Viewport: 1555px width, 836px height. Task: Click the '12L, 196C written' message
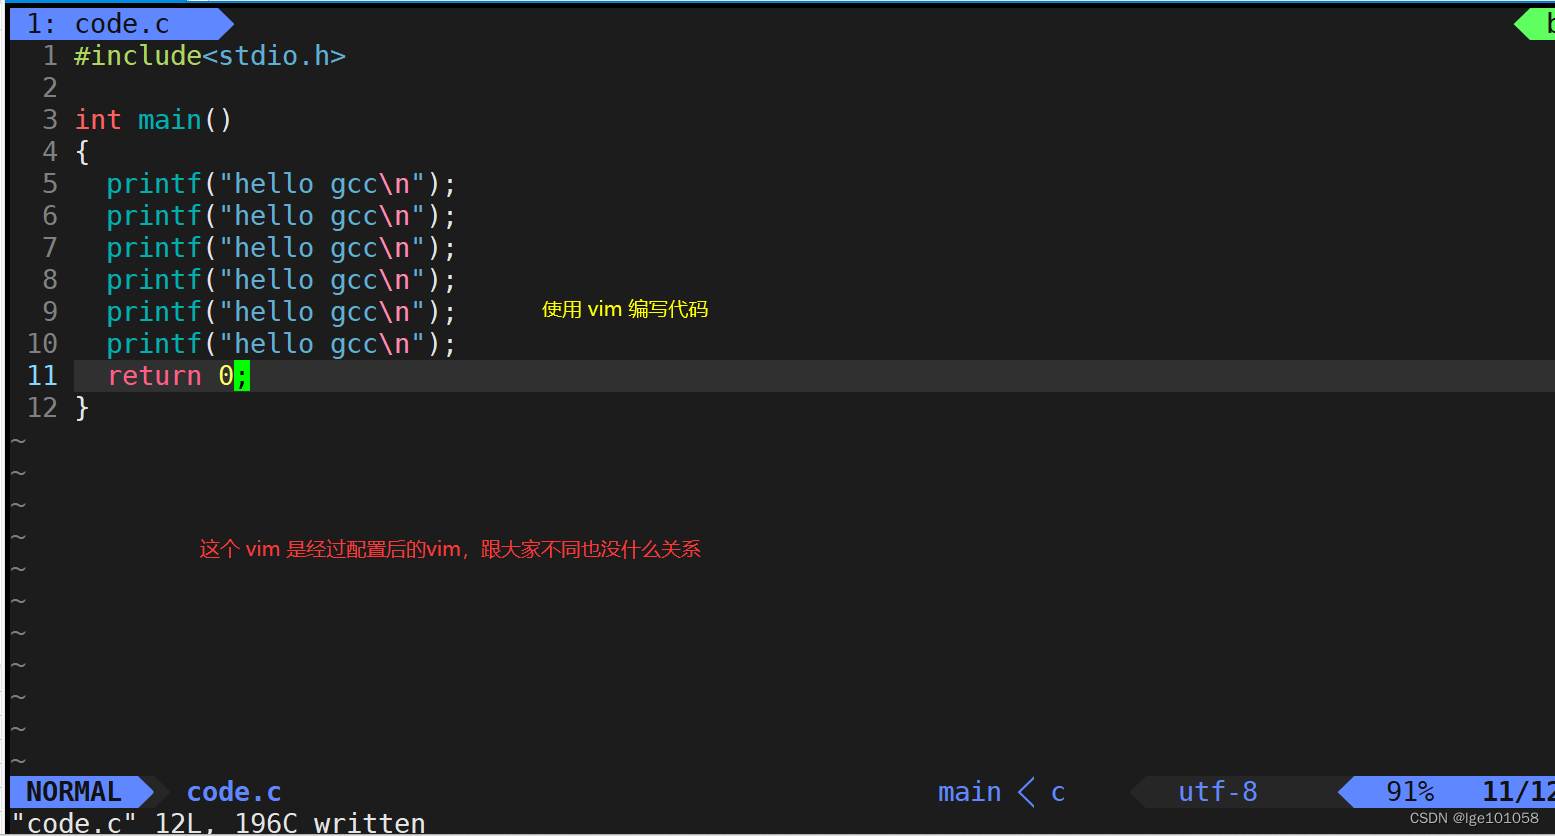point(290,823)
